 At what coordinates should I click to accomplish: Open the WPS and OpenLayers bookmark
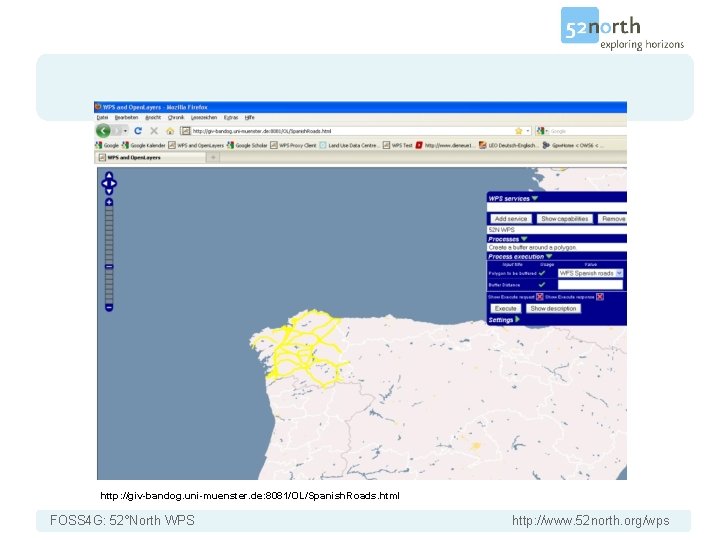(196, 145)
